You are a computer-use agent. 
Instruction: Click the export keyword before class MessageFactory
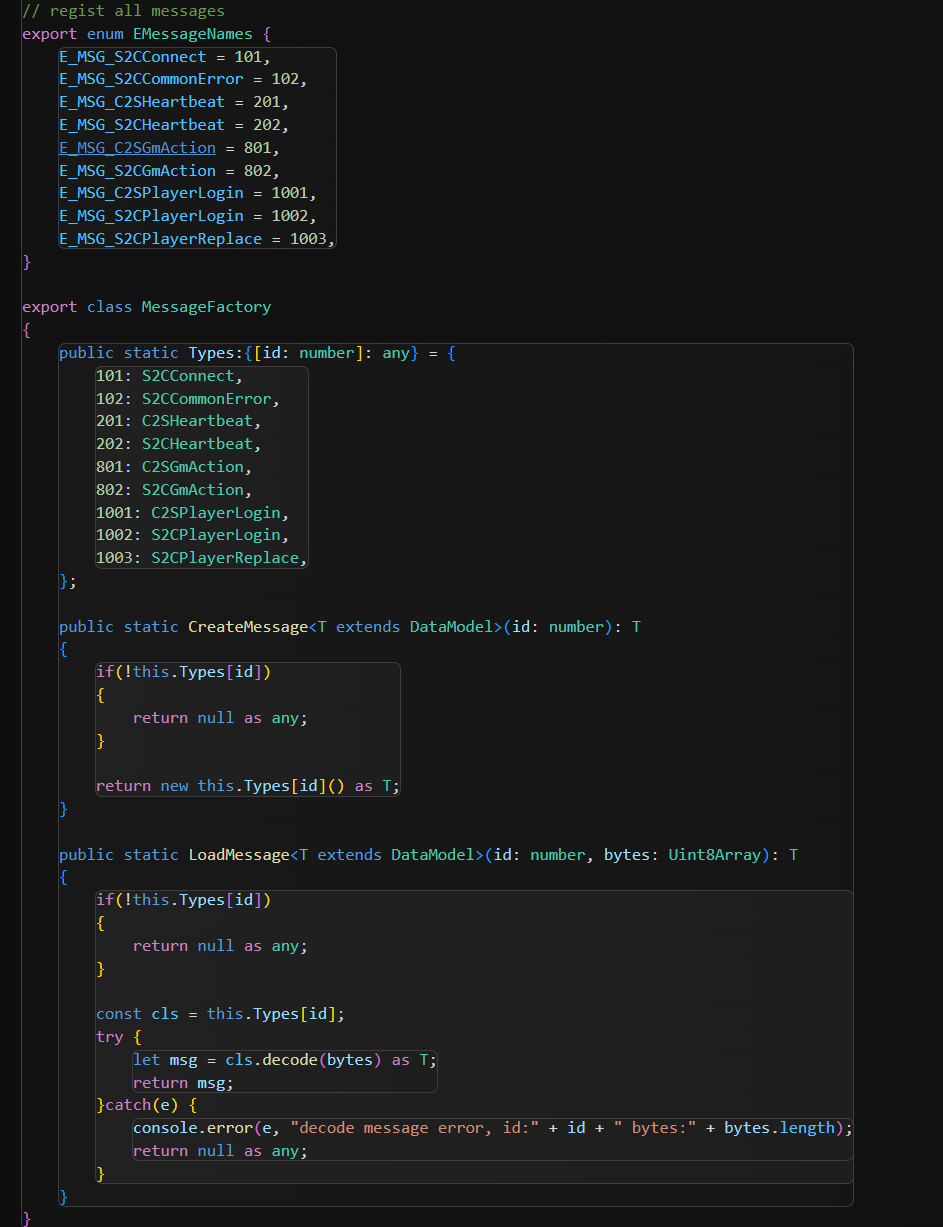click(x=49, y=307)
